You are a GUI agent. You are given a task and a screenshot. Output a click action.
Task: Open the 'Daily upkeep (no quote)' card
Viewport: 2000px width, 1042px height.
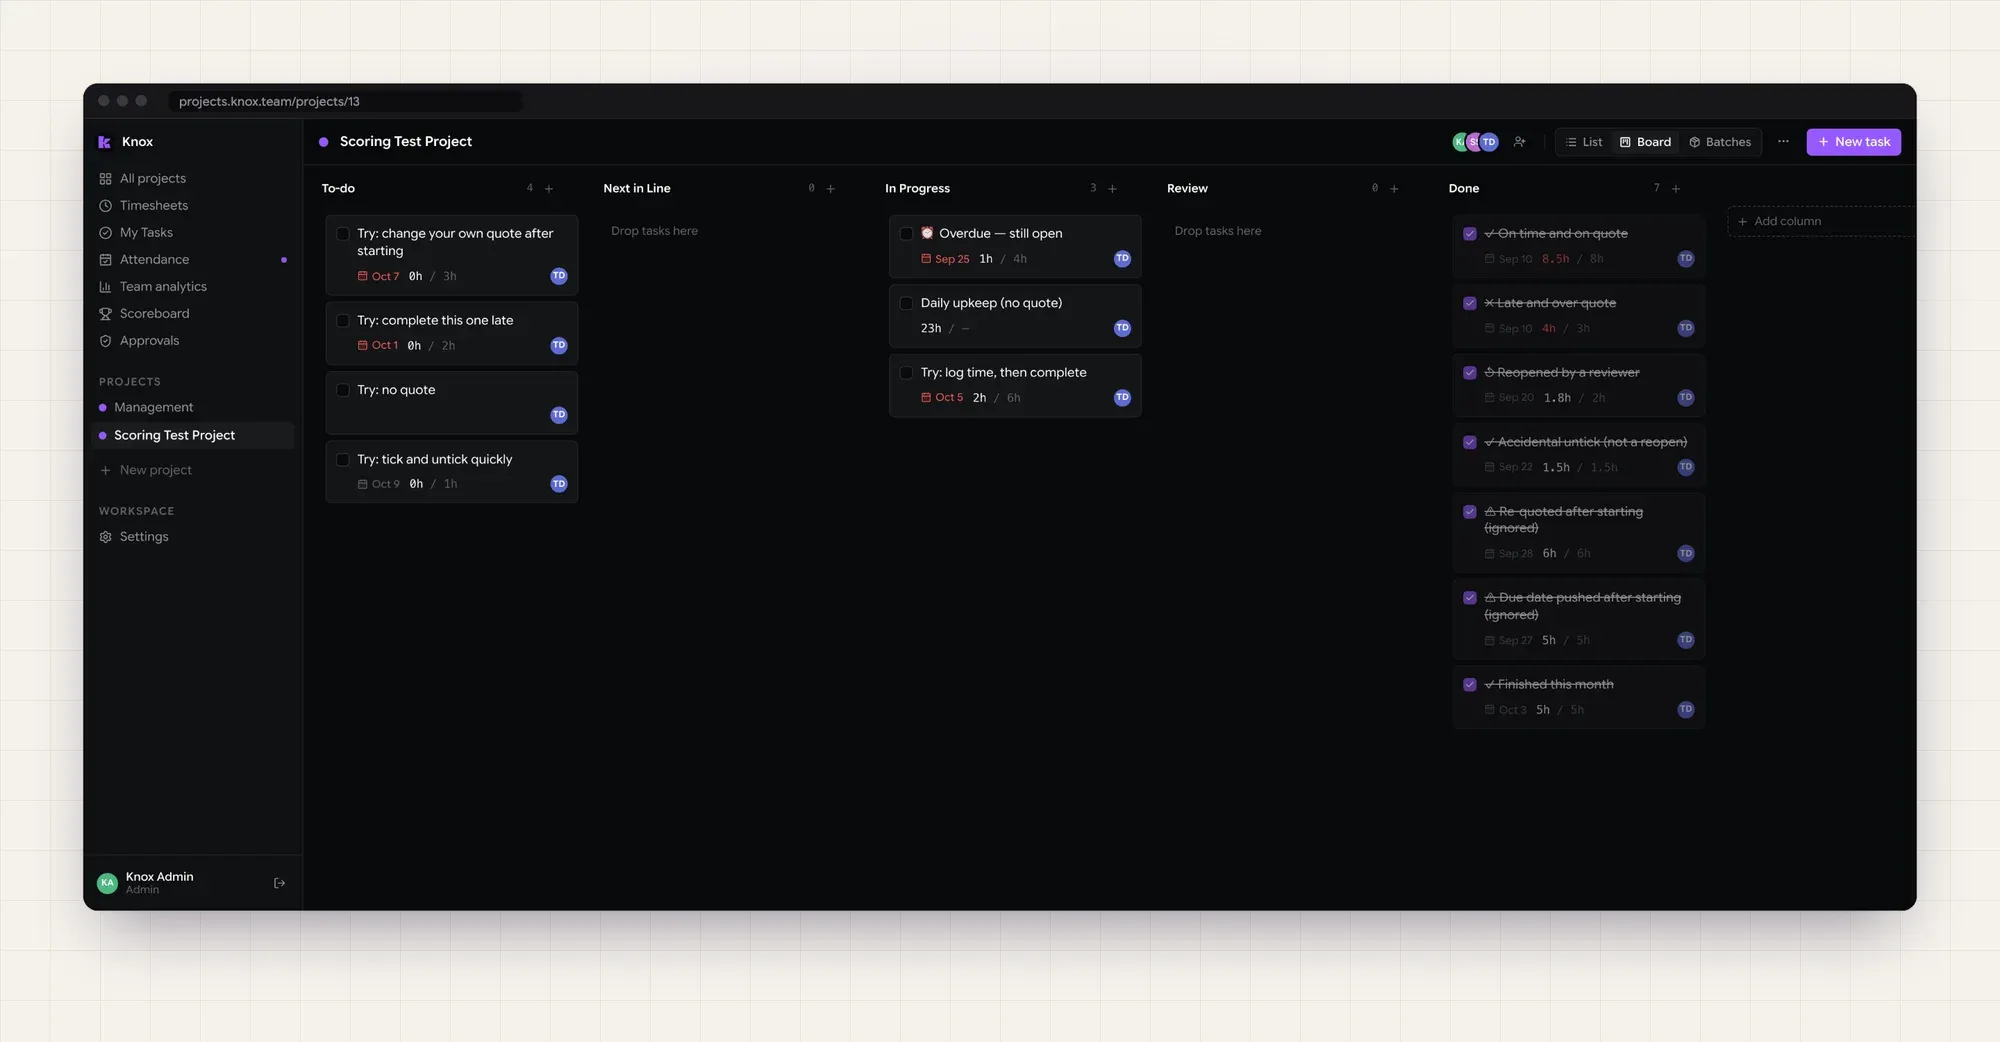1015,316
